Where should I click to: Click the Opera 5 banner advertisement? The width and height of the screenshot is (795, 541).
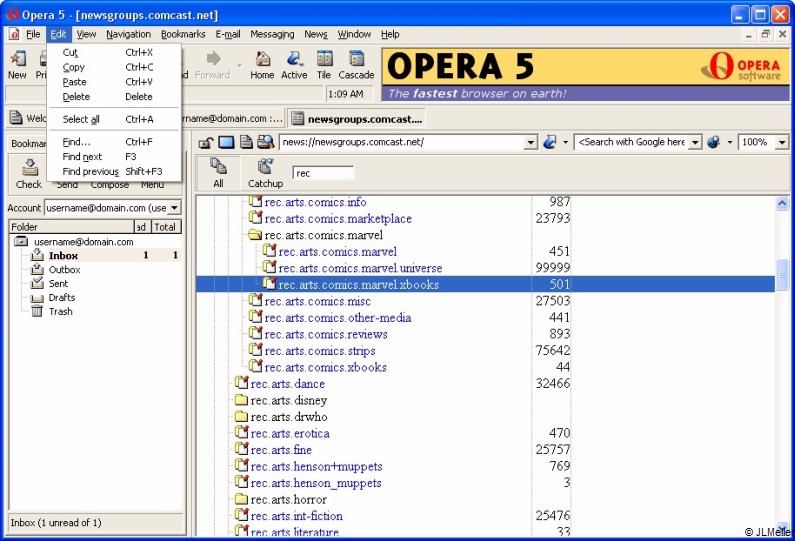[586, 75]
